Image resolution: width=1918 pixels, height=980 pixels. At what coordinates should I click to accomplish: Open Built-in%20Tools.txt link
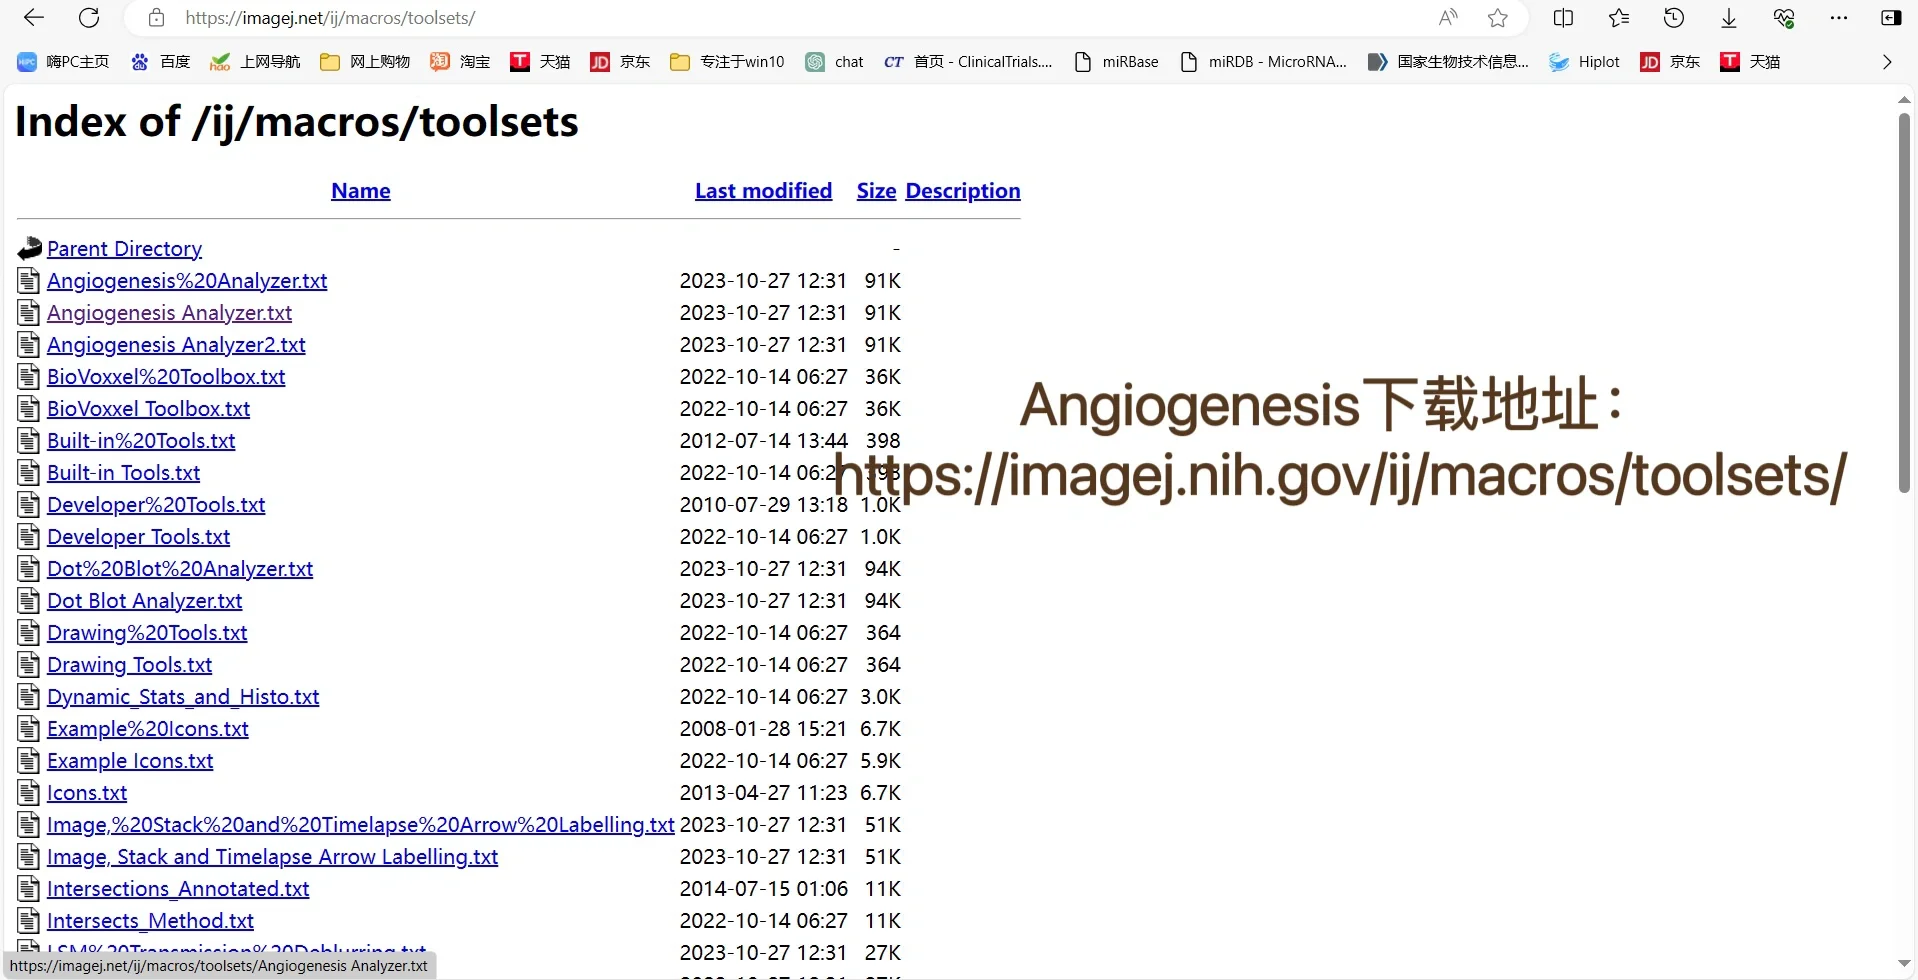[141, 441]
